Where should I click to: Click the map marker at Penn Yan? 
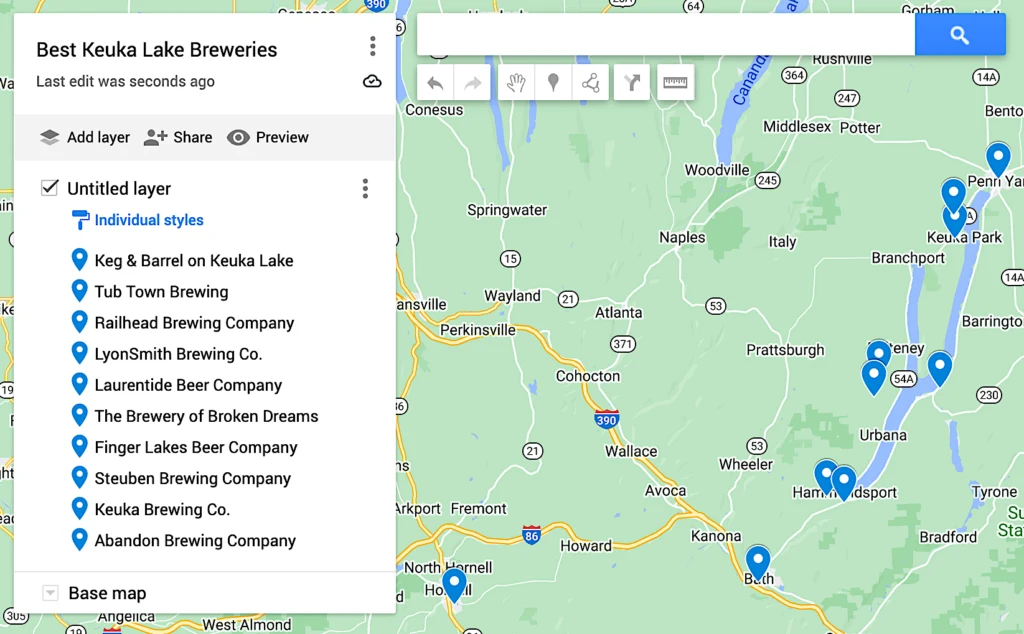tap(998, 159)
